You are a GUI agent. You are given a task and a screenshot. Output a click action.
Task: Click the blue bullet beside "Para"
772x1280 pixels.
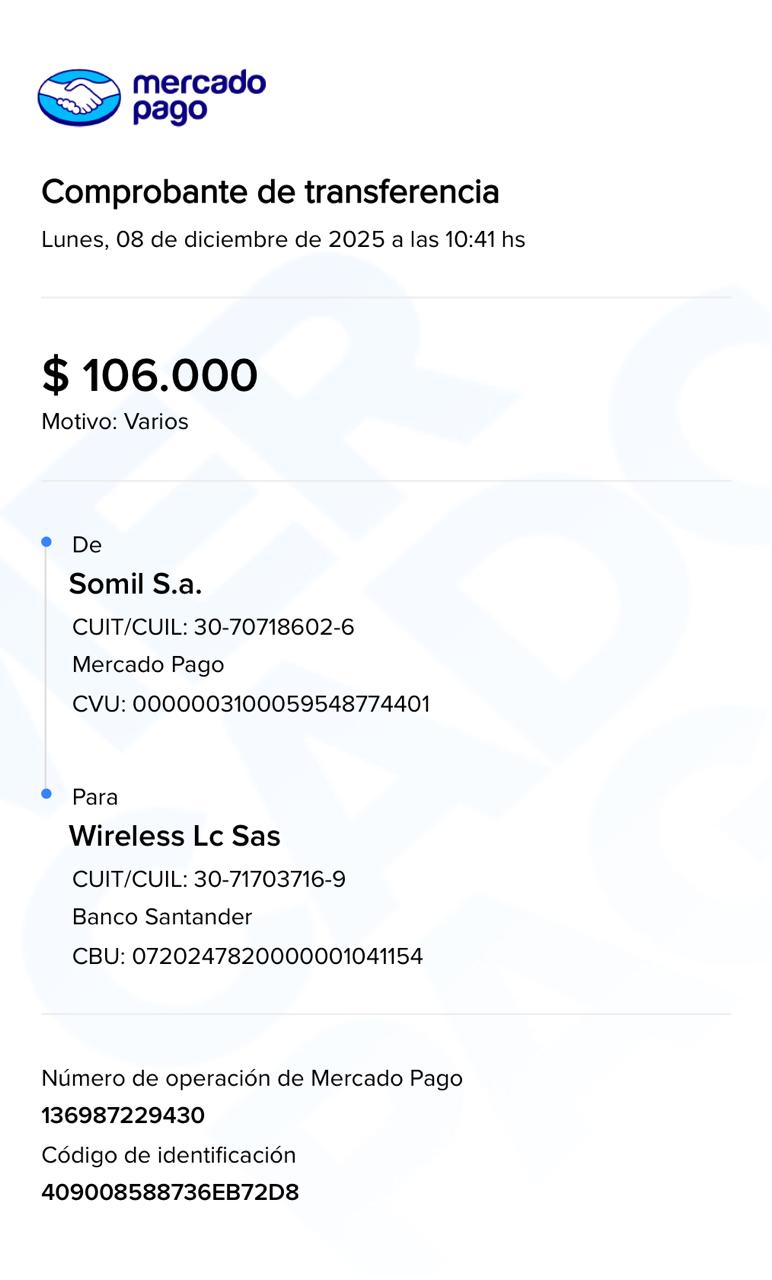click(x=46, y=794)
